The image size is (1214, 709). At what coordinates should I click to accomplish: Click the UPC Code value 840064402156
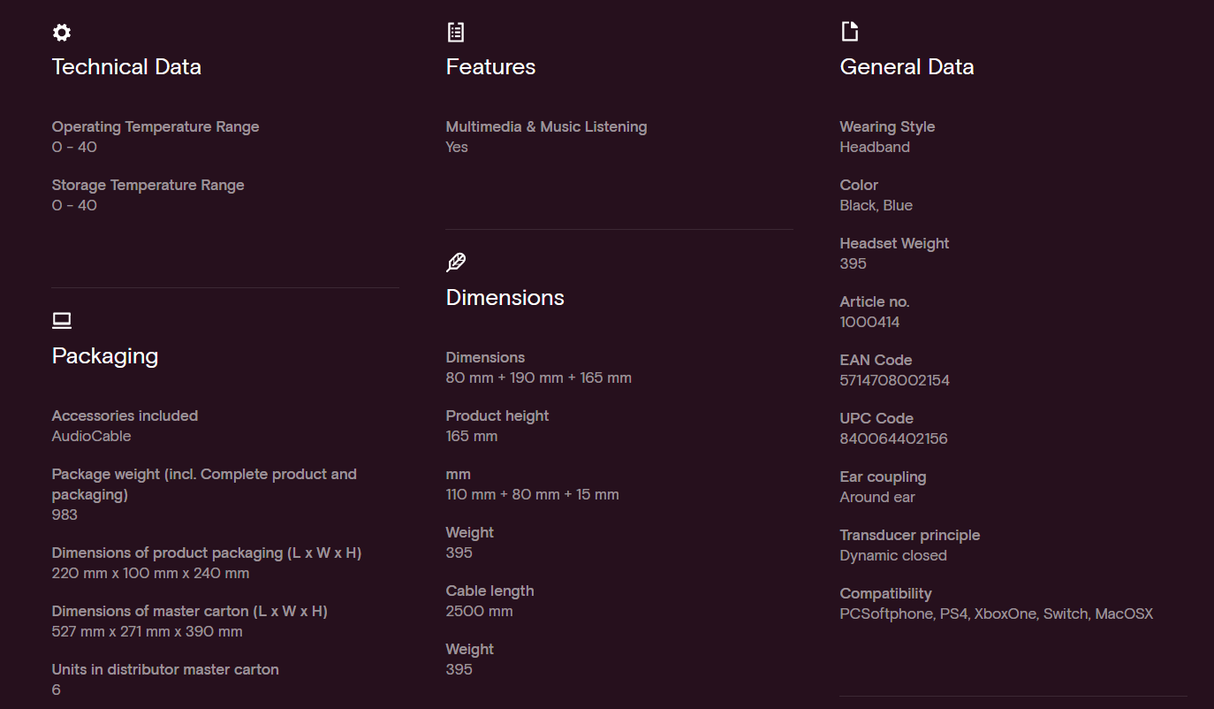(894, 439)
